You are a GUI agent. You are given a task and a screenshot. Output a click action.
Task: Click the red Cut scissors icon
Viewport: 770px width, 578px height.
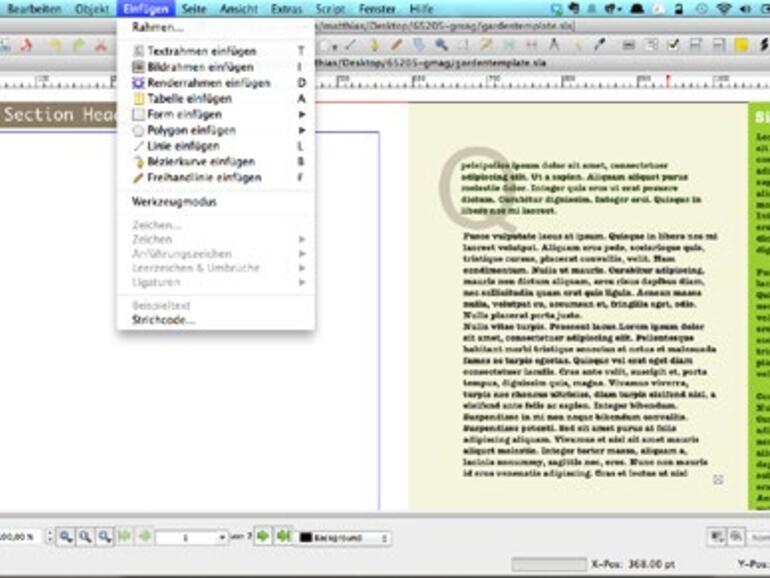[101, 46]
